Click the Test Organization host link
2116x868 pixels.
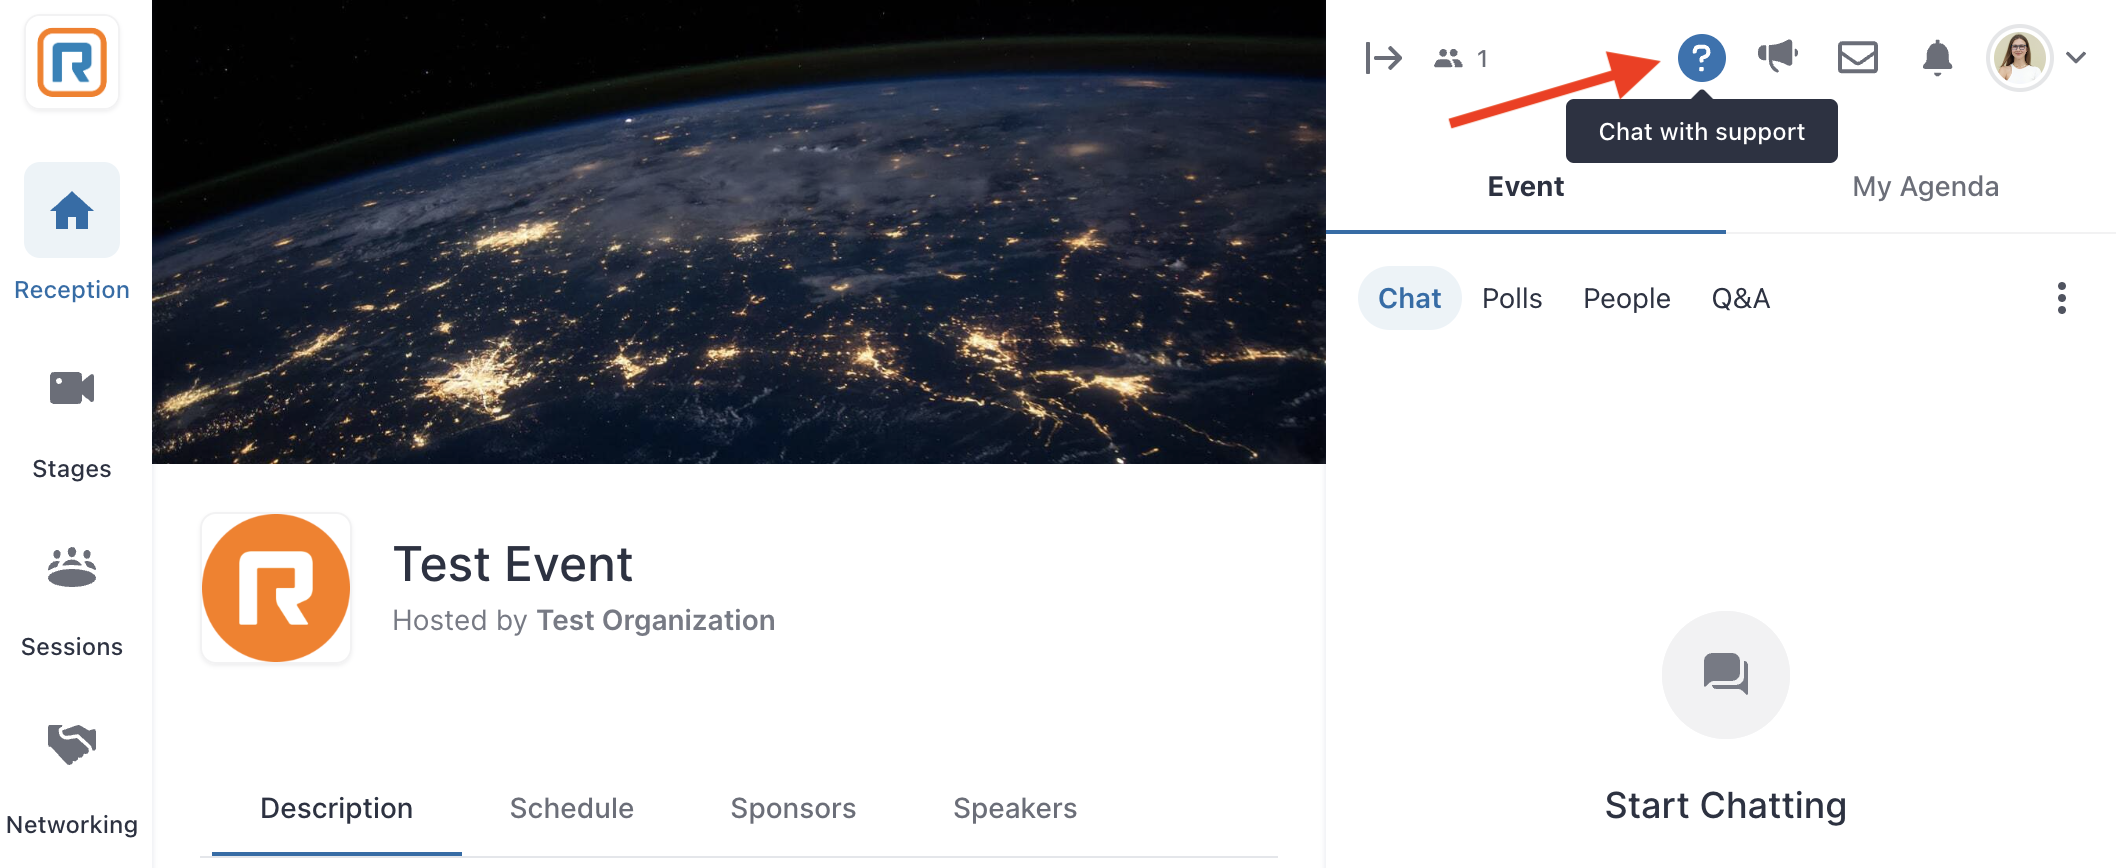[x=656, y=621]
